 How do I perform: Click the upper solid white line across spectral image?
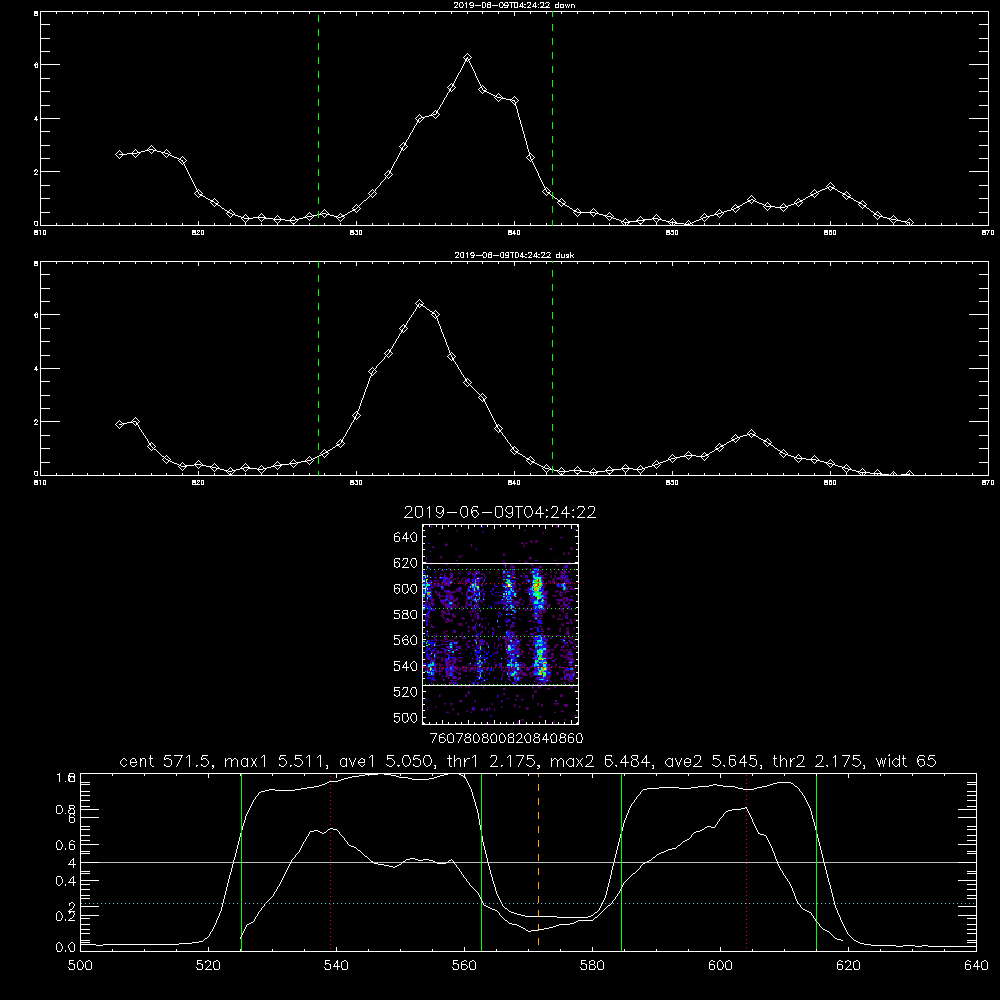pos(500,564)
